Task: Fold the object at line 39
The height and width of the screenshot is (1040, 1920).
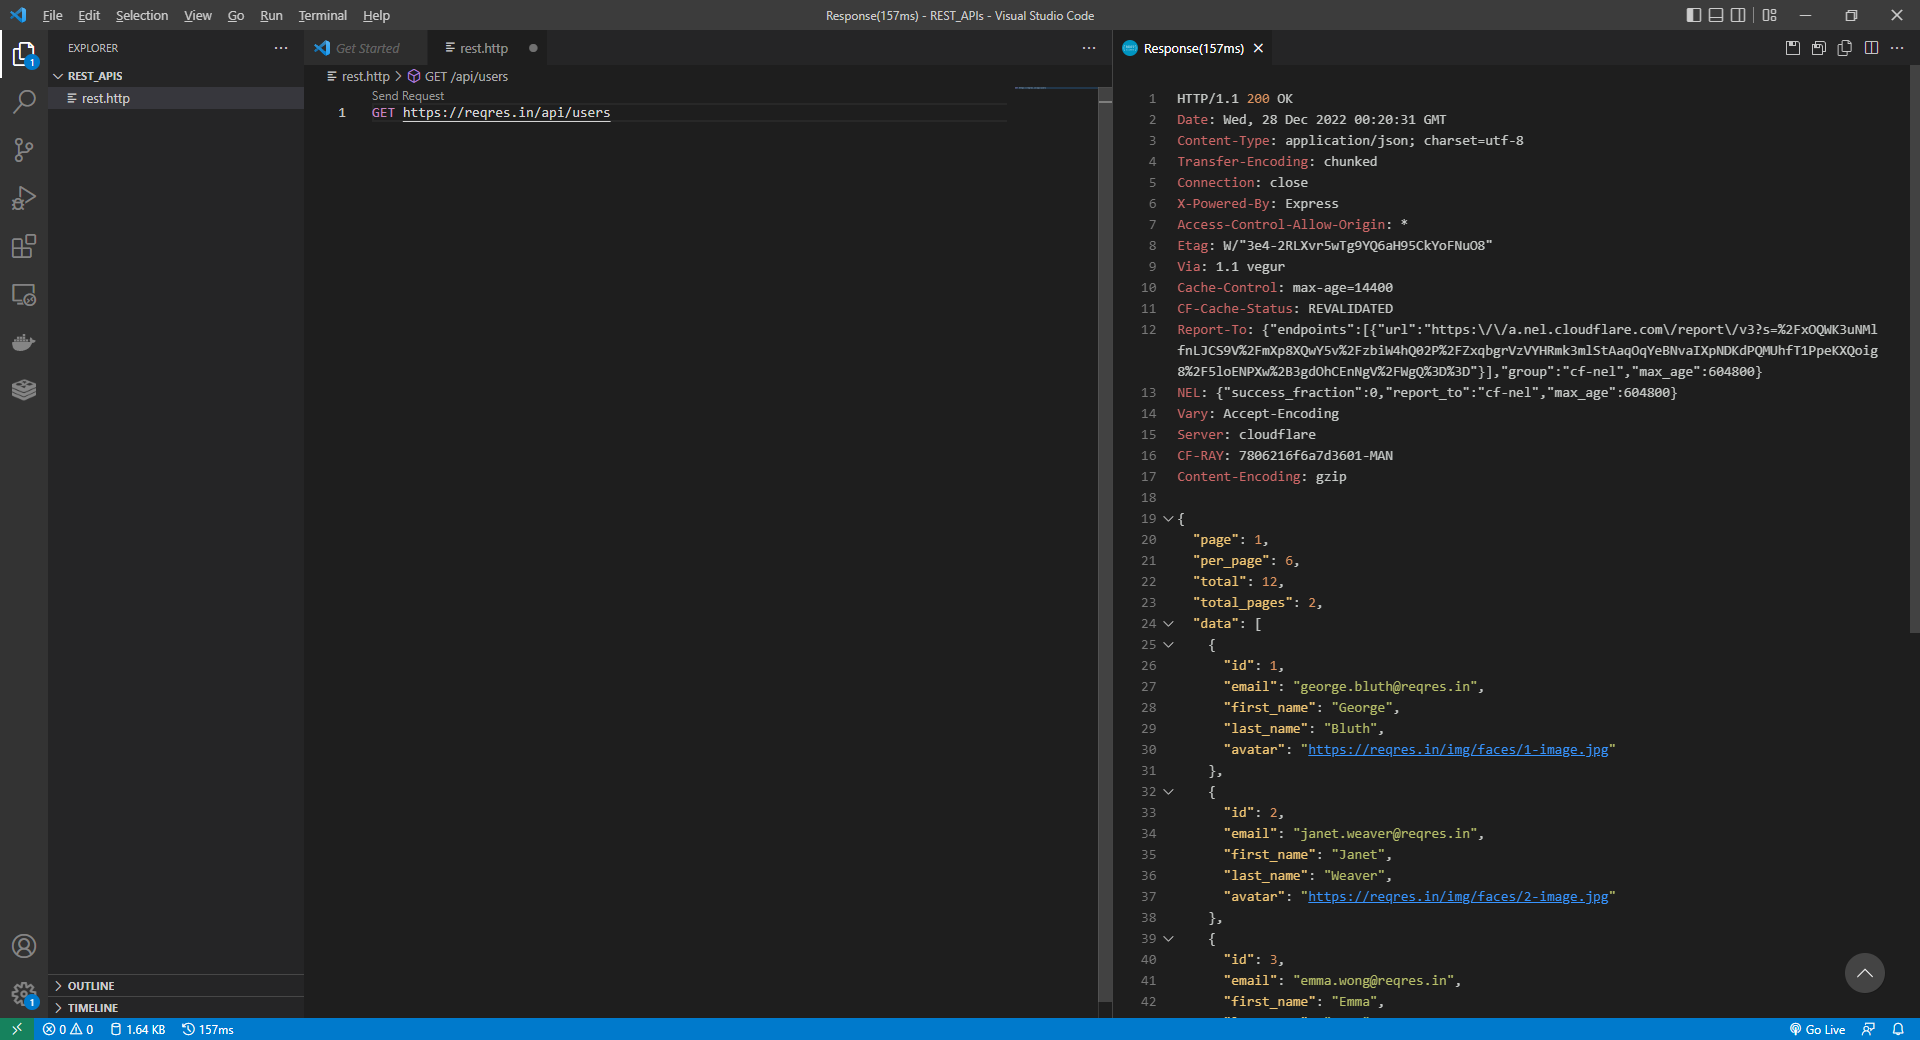Action: [x=1168, y=939]
